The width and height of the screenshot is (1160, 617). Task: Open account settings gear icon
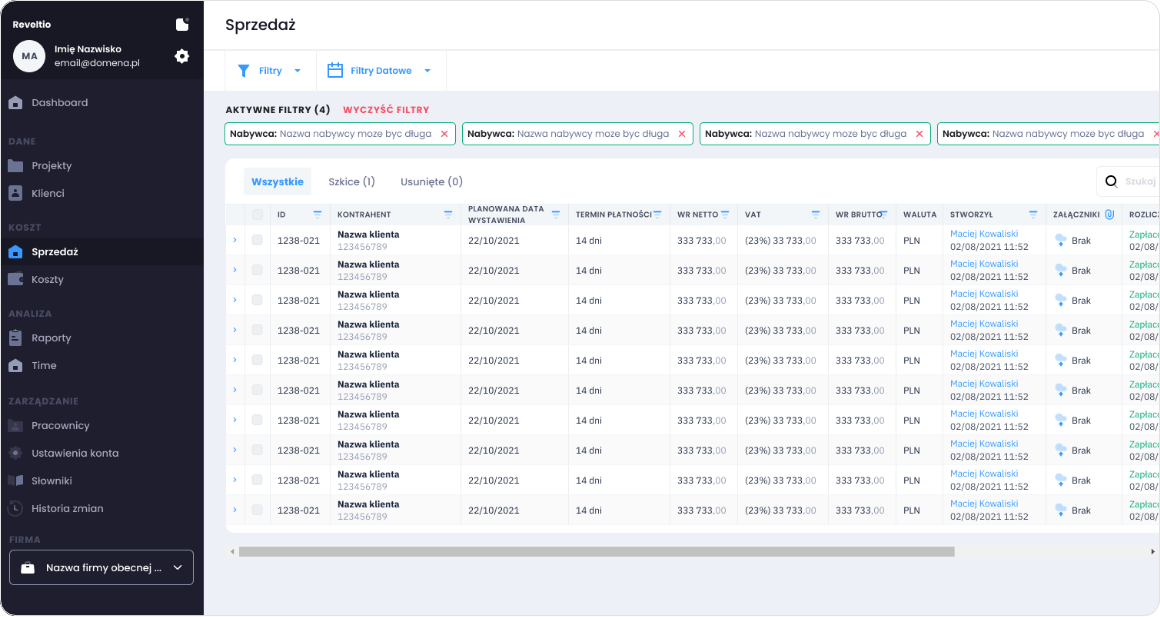181,56
